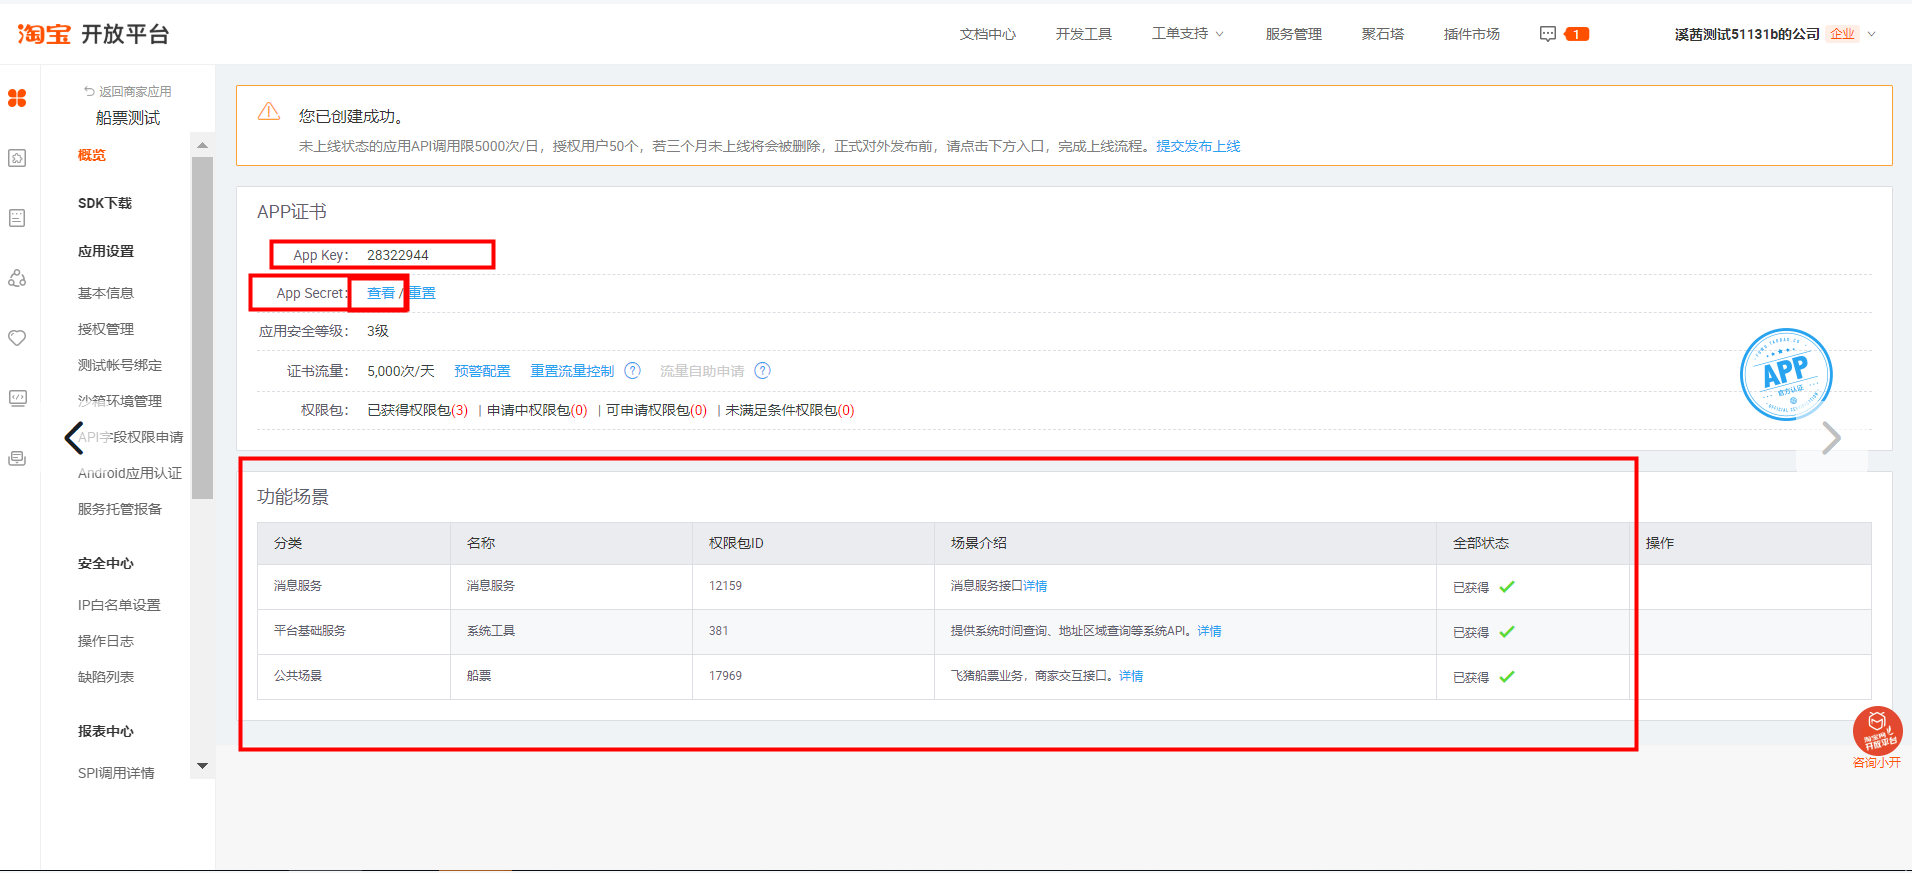Click the 权限包ID value 17969

[x=726, y=676]
